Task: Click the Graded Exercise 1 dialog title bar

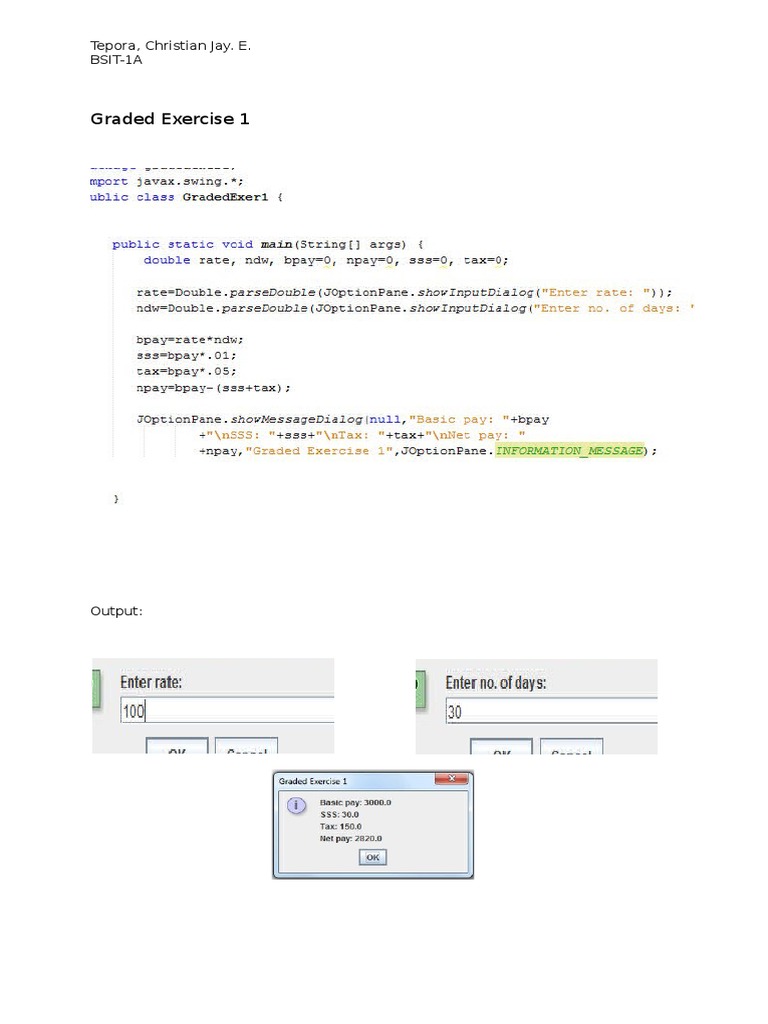Action: pyautogui.click(x=373, y=780)
